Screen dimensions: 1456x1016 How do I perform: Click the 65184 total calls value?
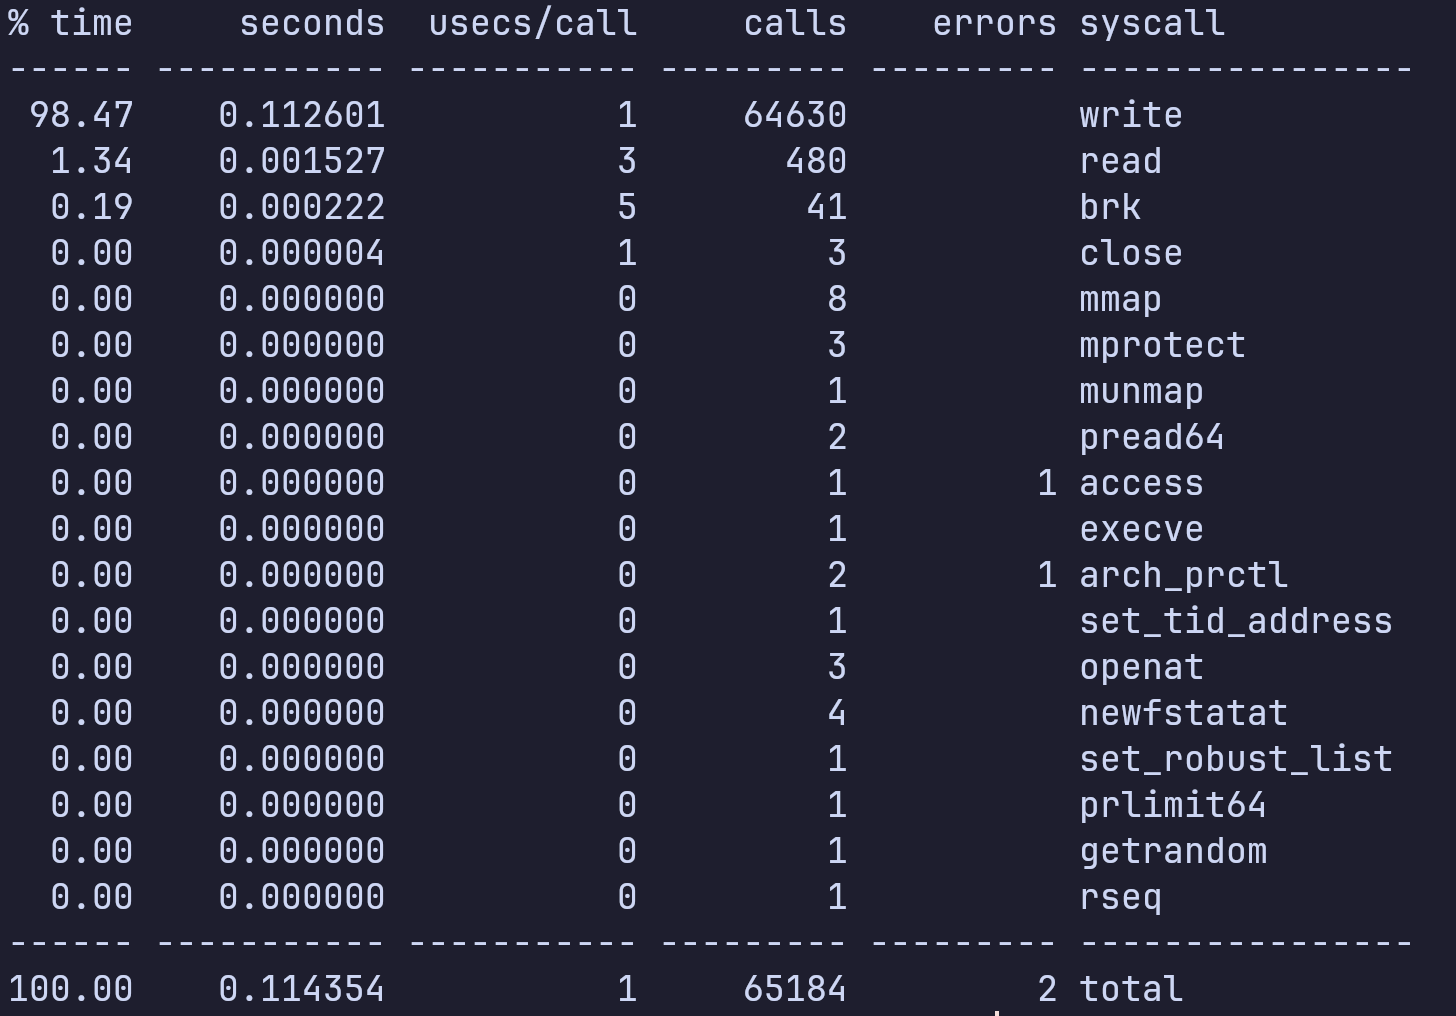click(795, 989)
